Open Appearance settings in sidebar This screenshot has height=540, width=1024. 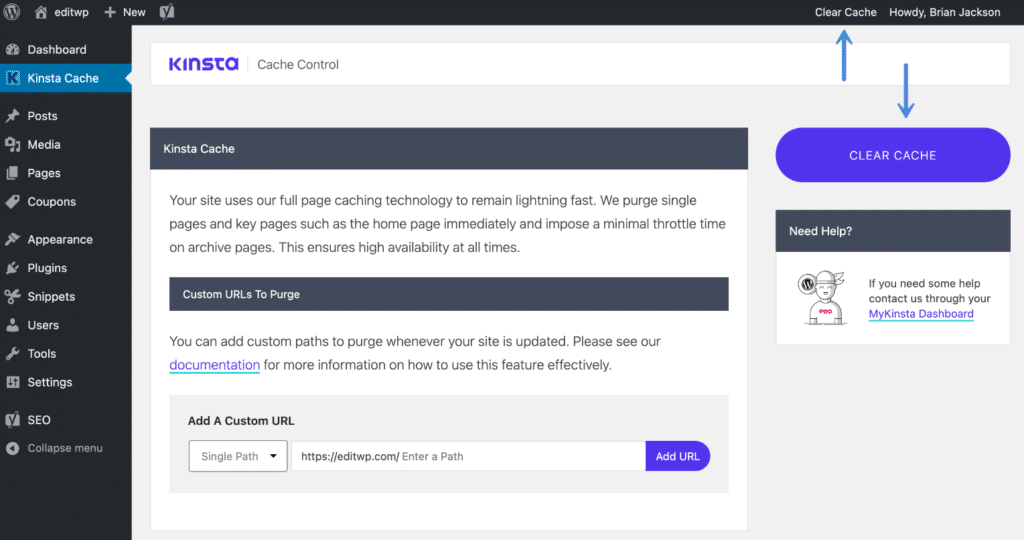[x=60, y=240]
